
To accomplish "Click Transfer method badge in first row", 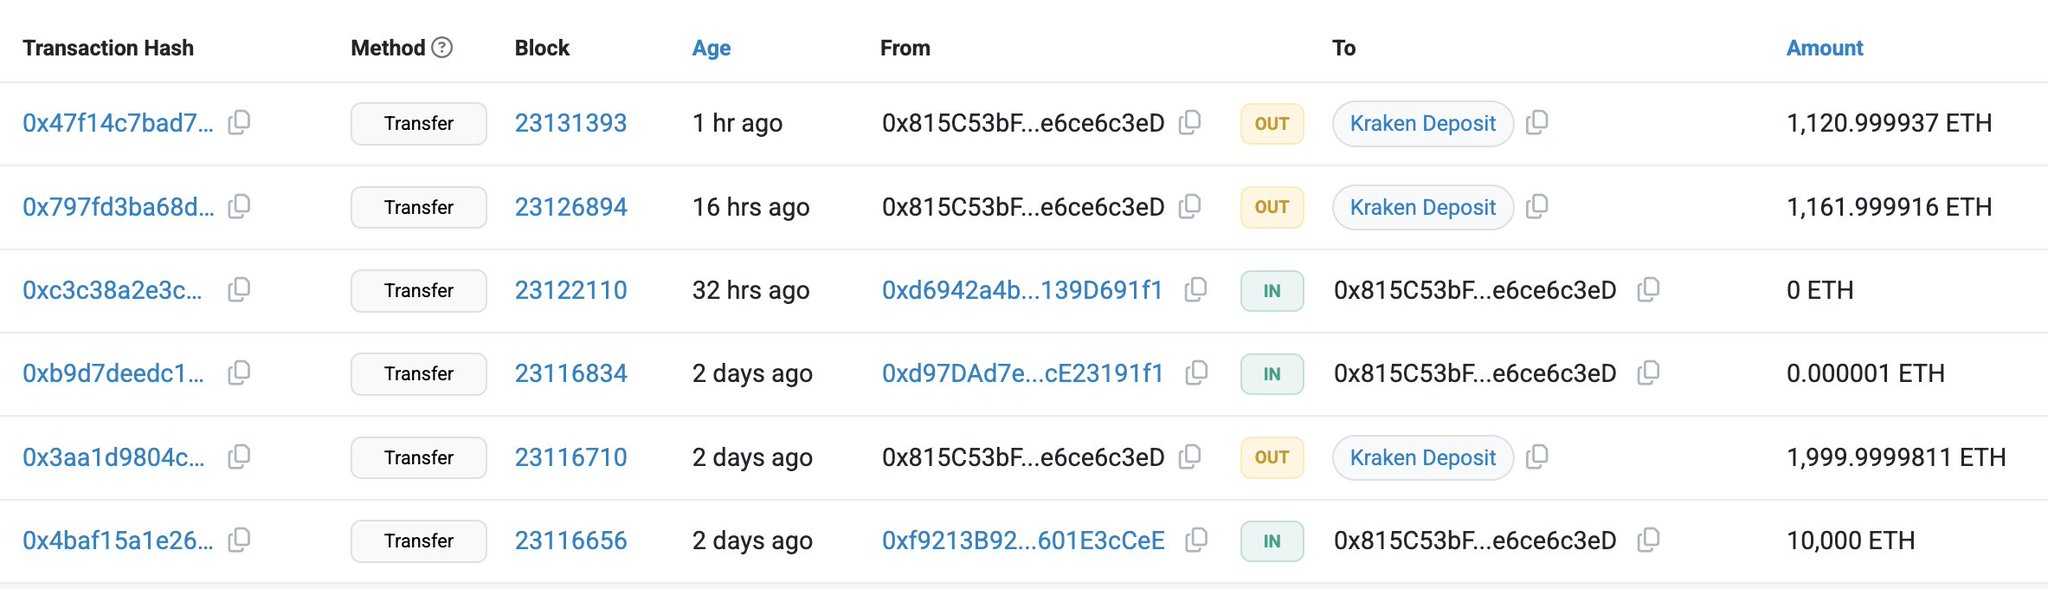I will tap(418, 123).
